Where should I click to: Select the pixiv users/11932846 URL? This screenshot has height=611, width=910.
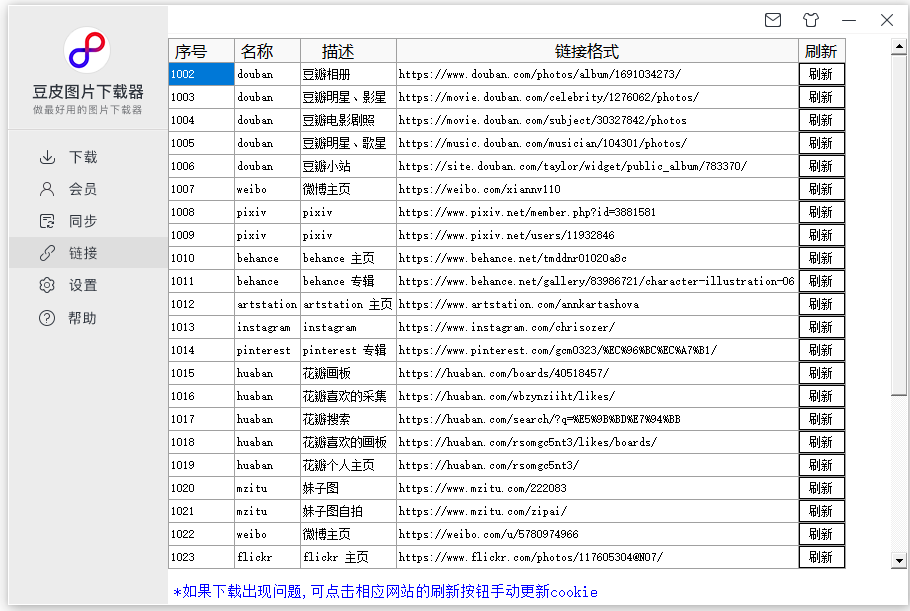597,235
